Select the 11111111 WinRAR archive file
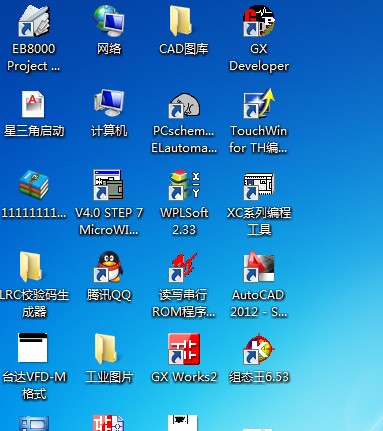This screenshot has width=383, height=431. (x=34, y=185)
